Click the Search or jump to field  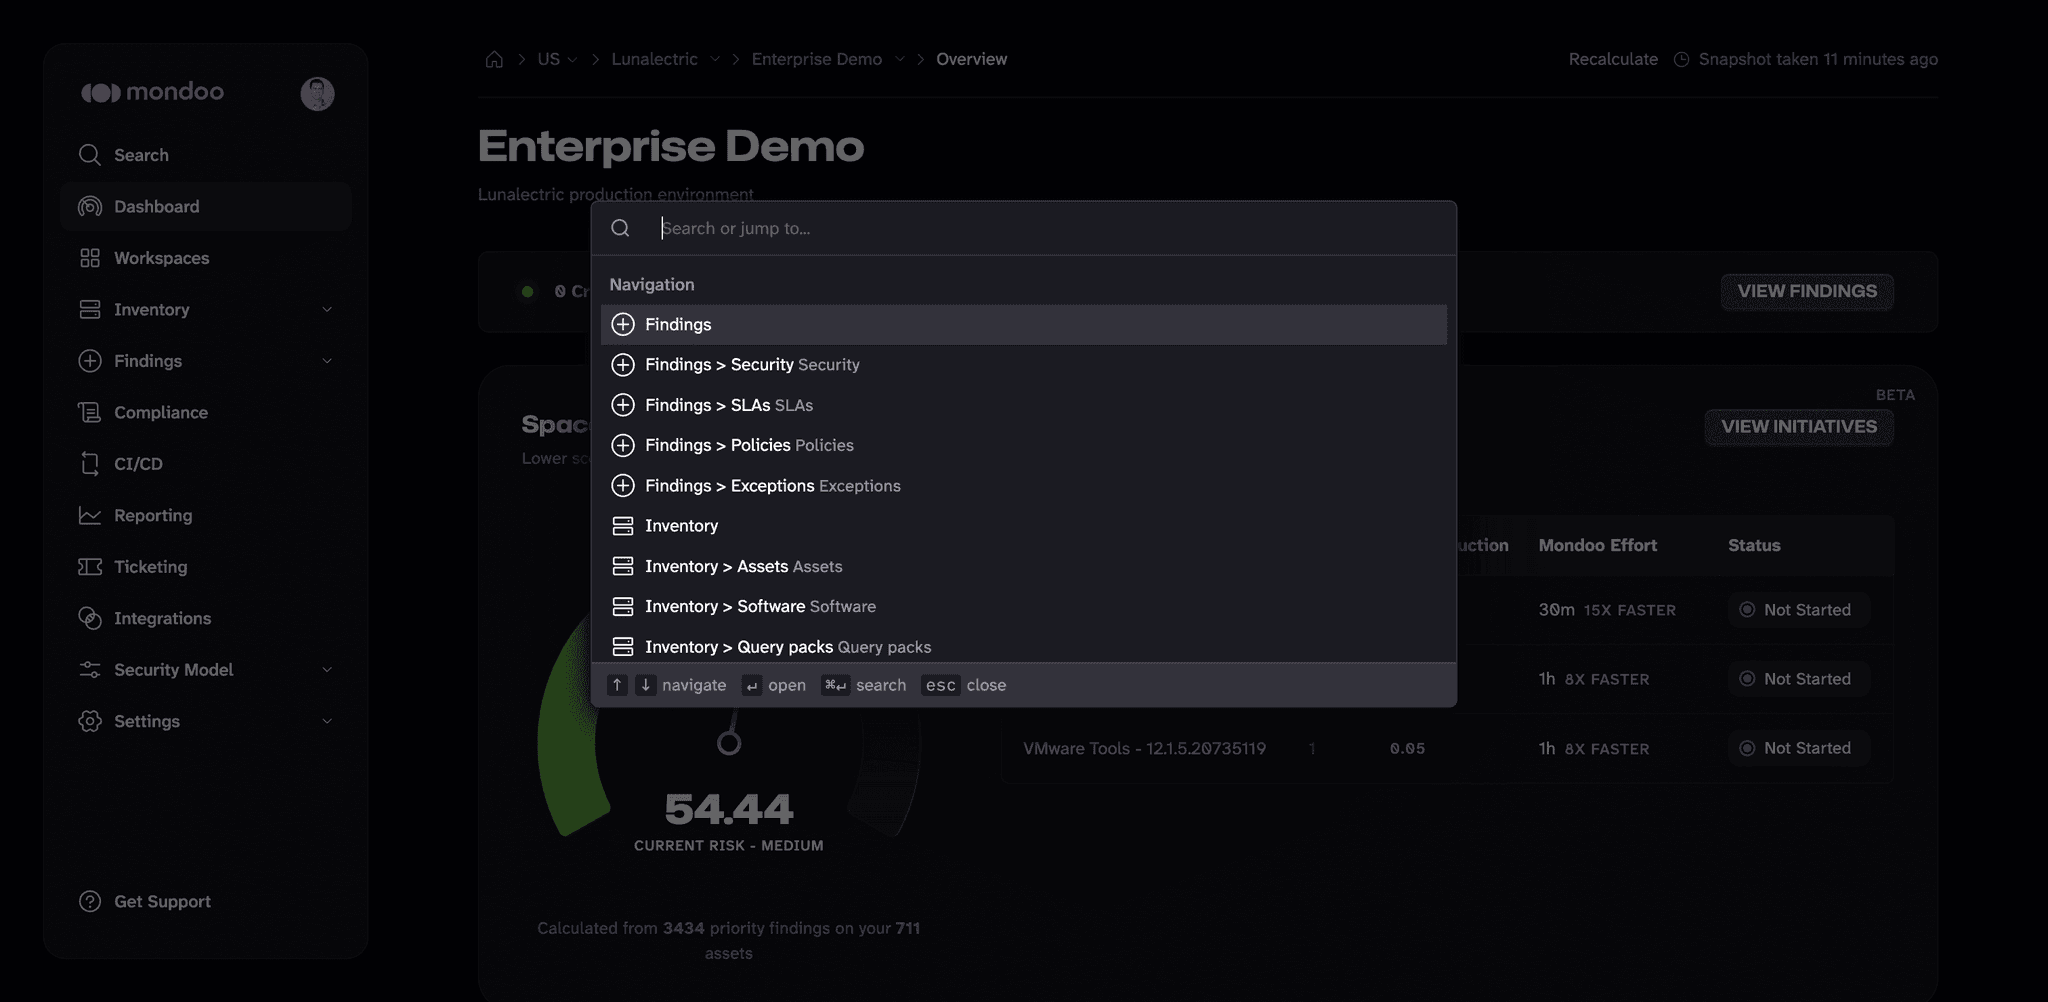pyautogui.click(x=1050, y=228)
